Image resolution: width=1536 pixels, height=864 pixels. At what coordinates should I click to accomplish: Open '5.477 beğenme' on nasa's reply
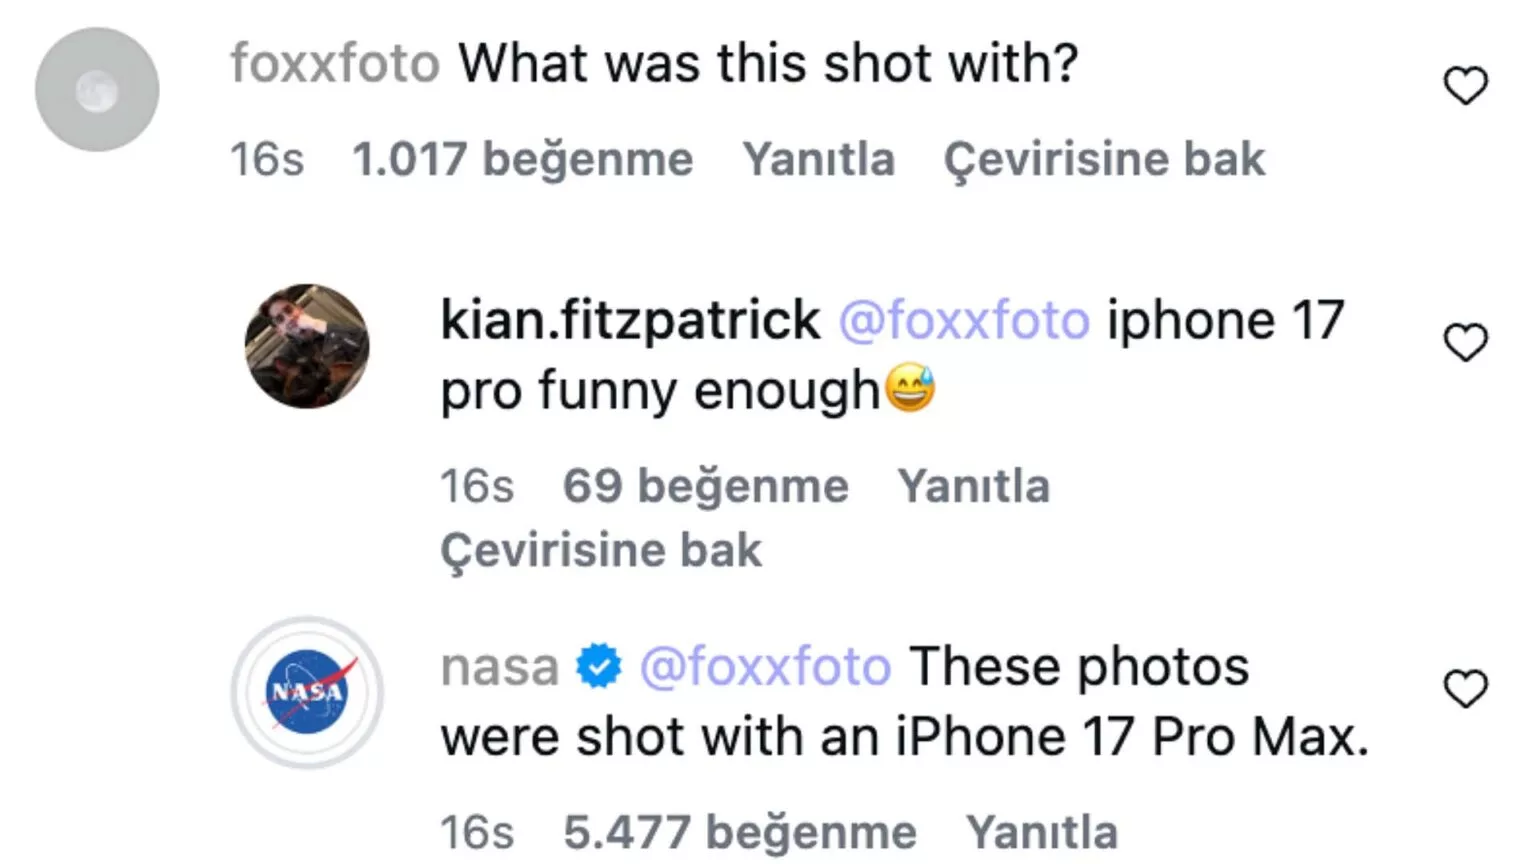740,831
